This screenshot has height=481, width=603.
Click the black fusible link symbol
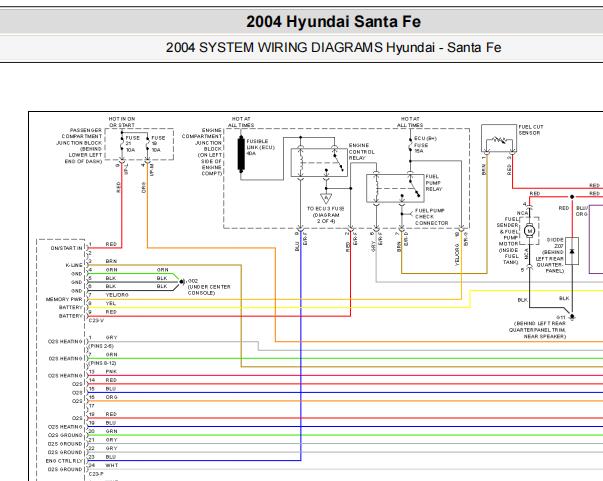241,154
